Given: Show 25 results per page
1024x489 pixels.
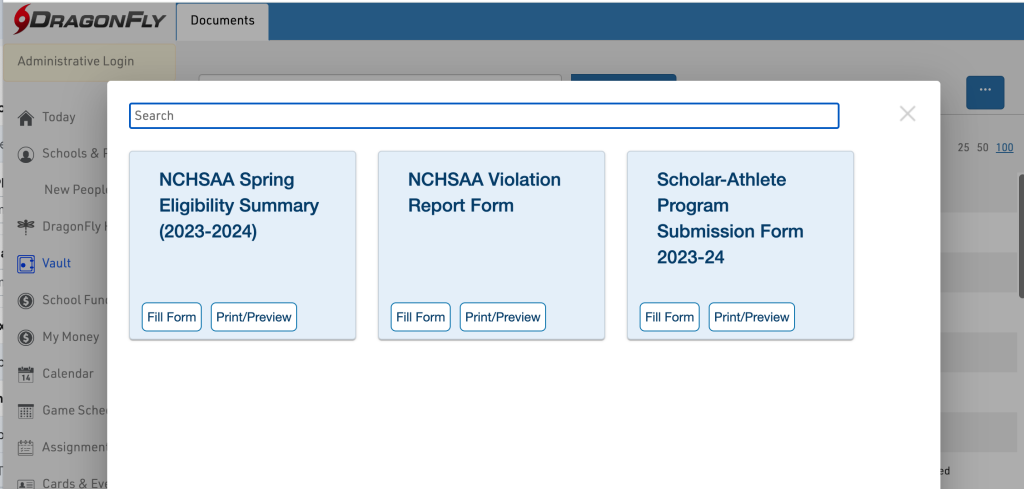Looking at the screenshot, I should click(x=964, y=148).
